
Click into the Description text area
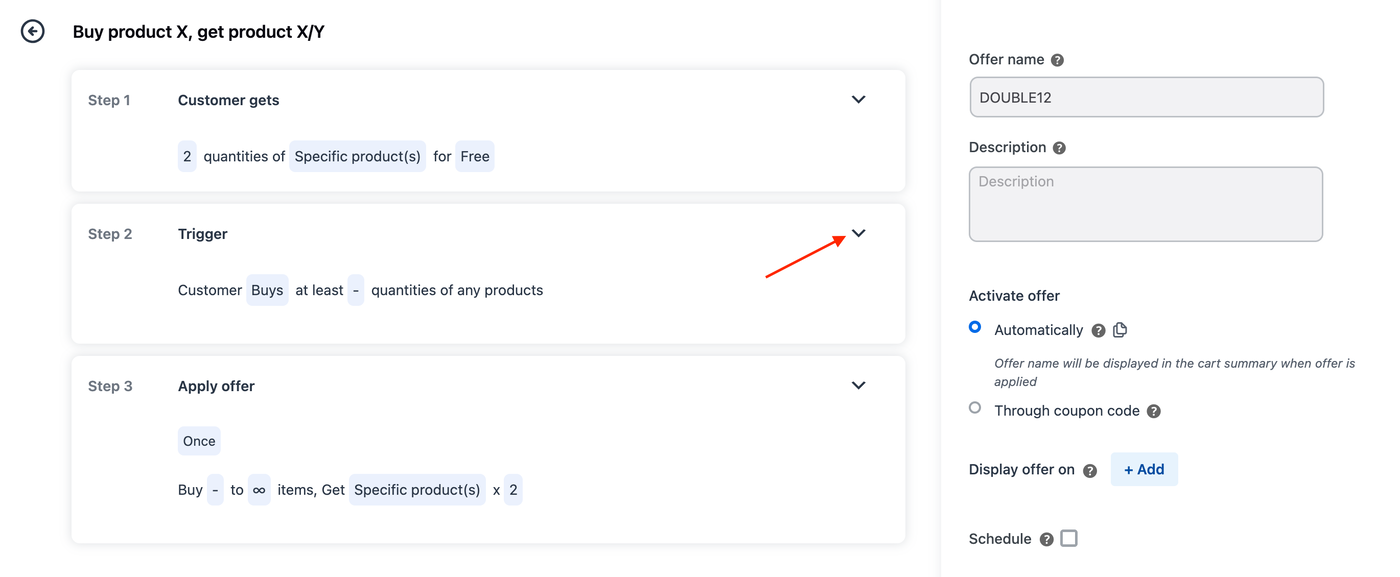[x=1146, y=205]
